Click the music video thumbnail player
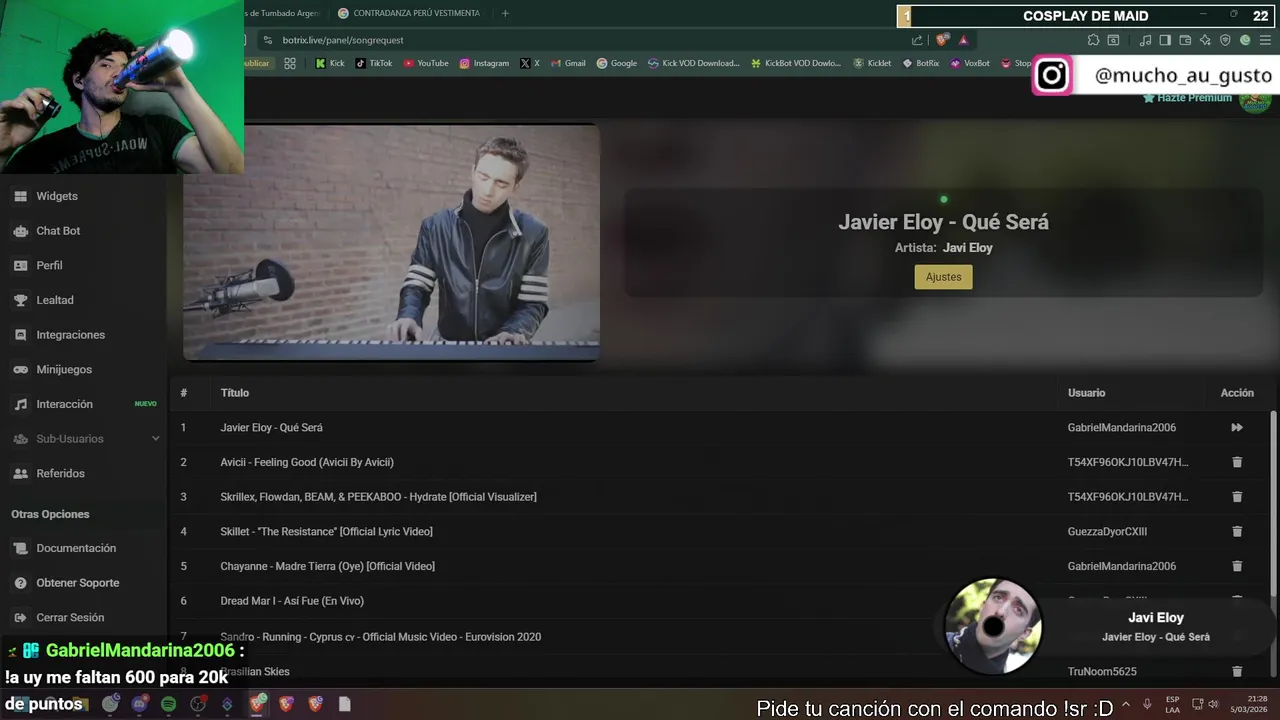 (391, 241)
